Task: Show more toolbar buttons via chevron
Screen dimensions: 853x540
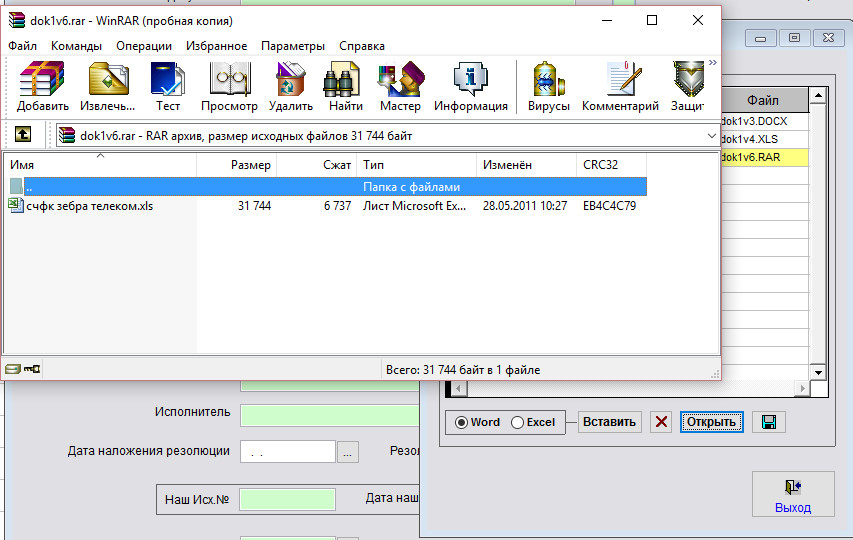Action: click(713, 63)
